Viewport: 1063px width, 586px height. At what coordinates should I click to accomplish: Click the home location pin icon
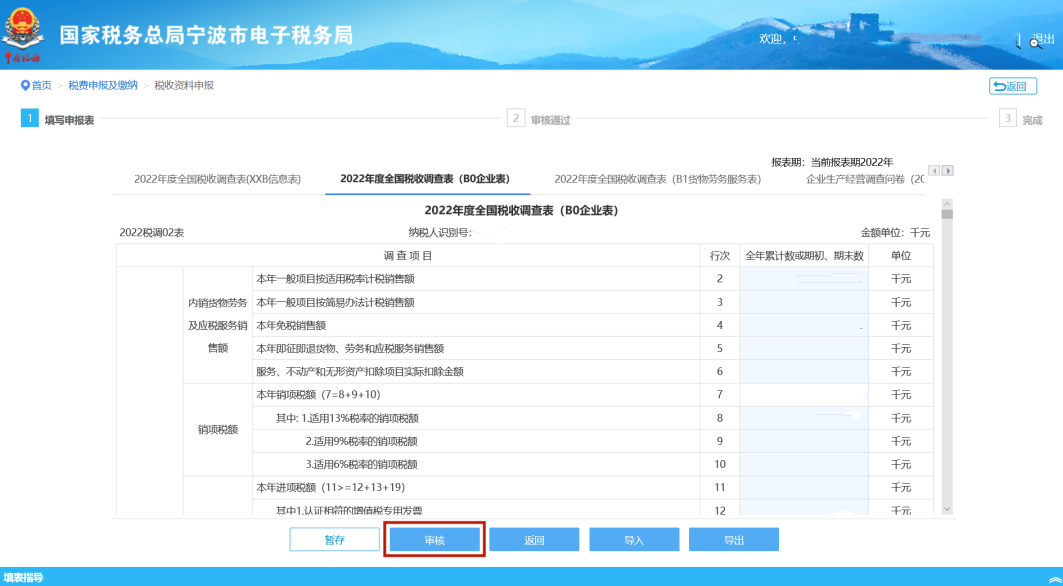pos(25,85)
